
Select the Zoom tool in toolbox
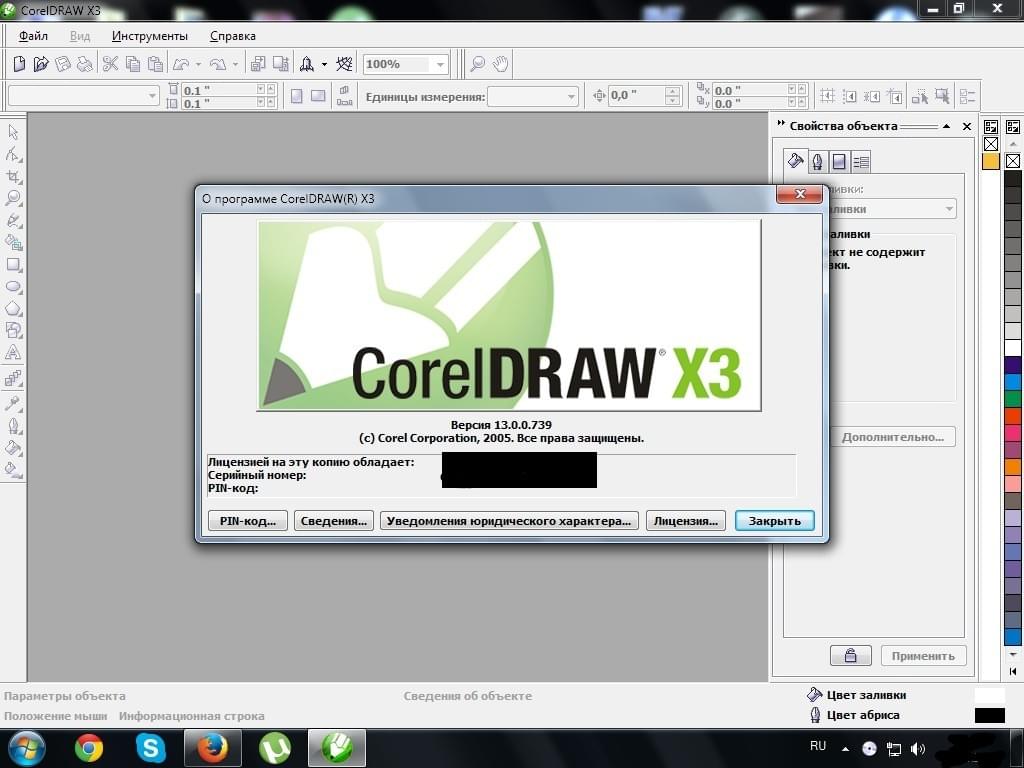(13, 198)
